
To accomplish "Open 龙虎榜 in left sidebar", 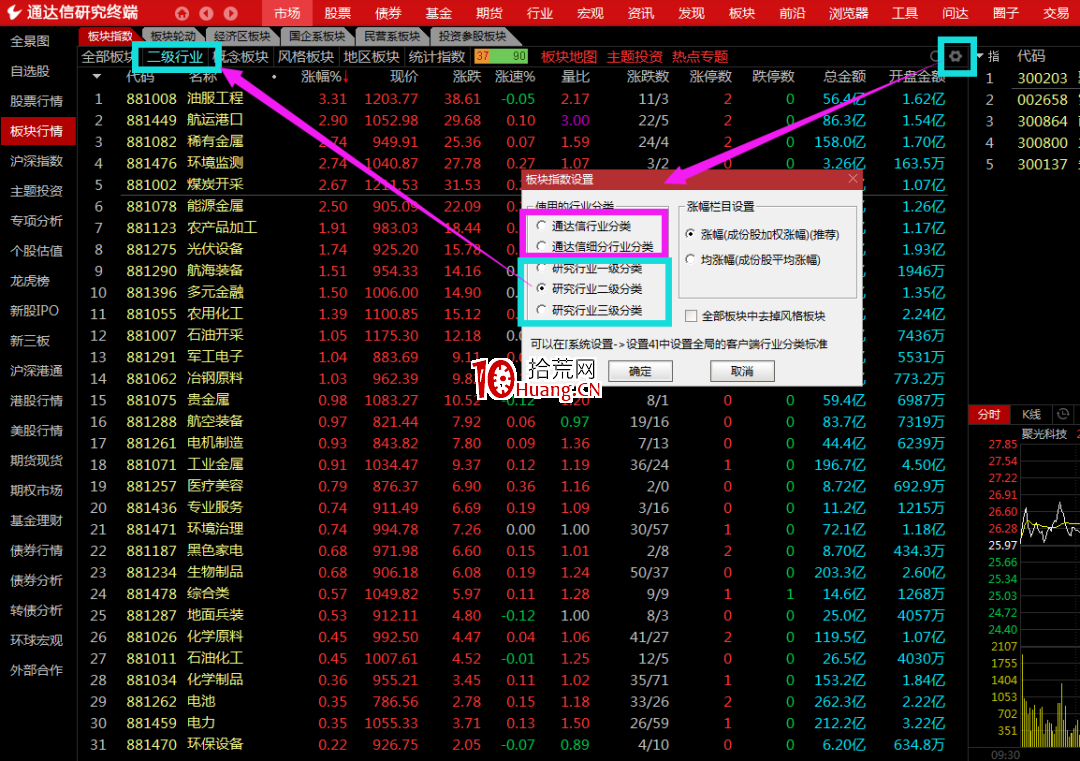I will point(30,281).
